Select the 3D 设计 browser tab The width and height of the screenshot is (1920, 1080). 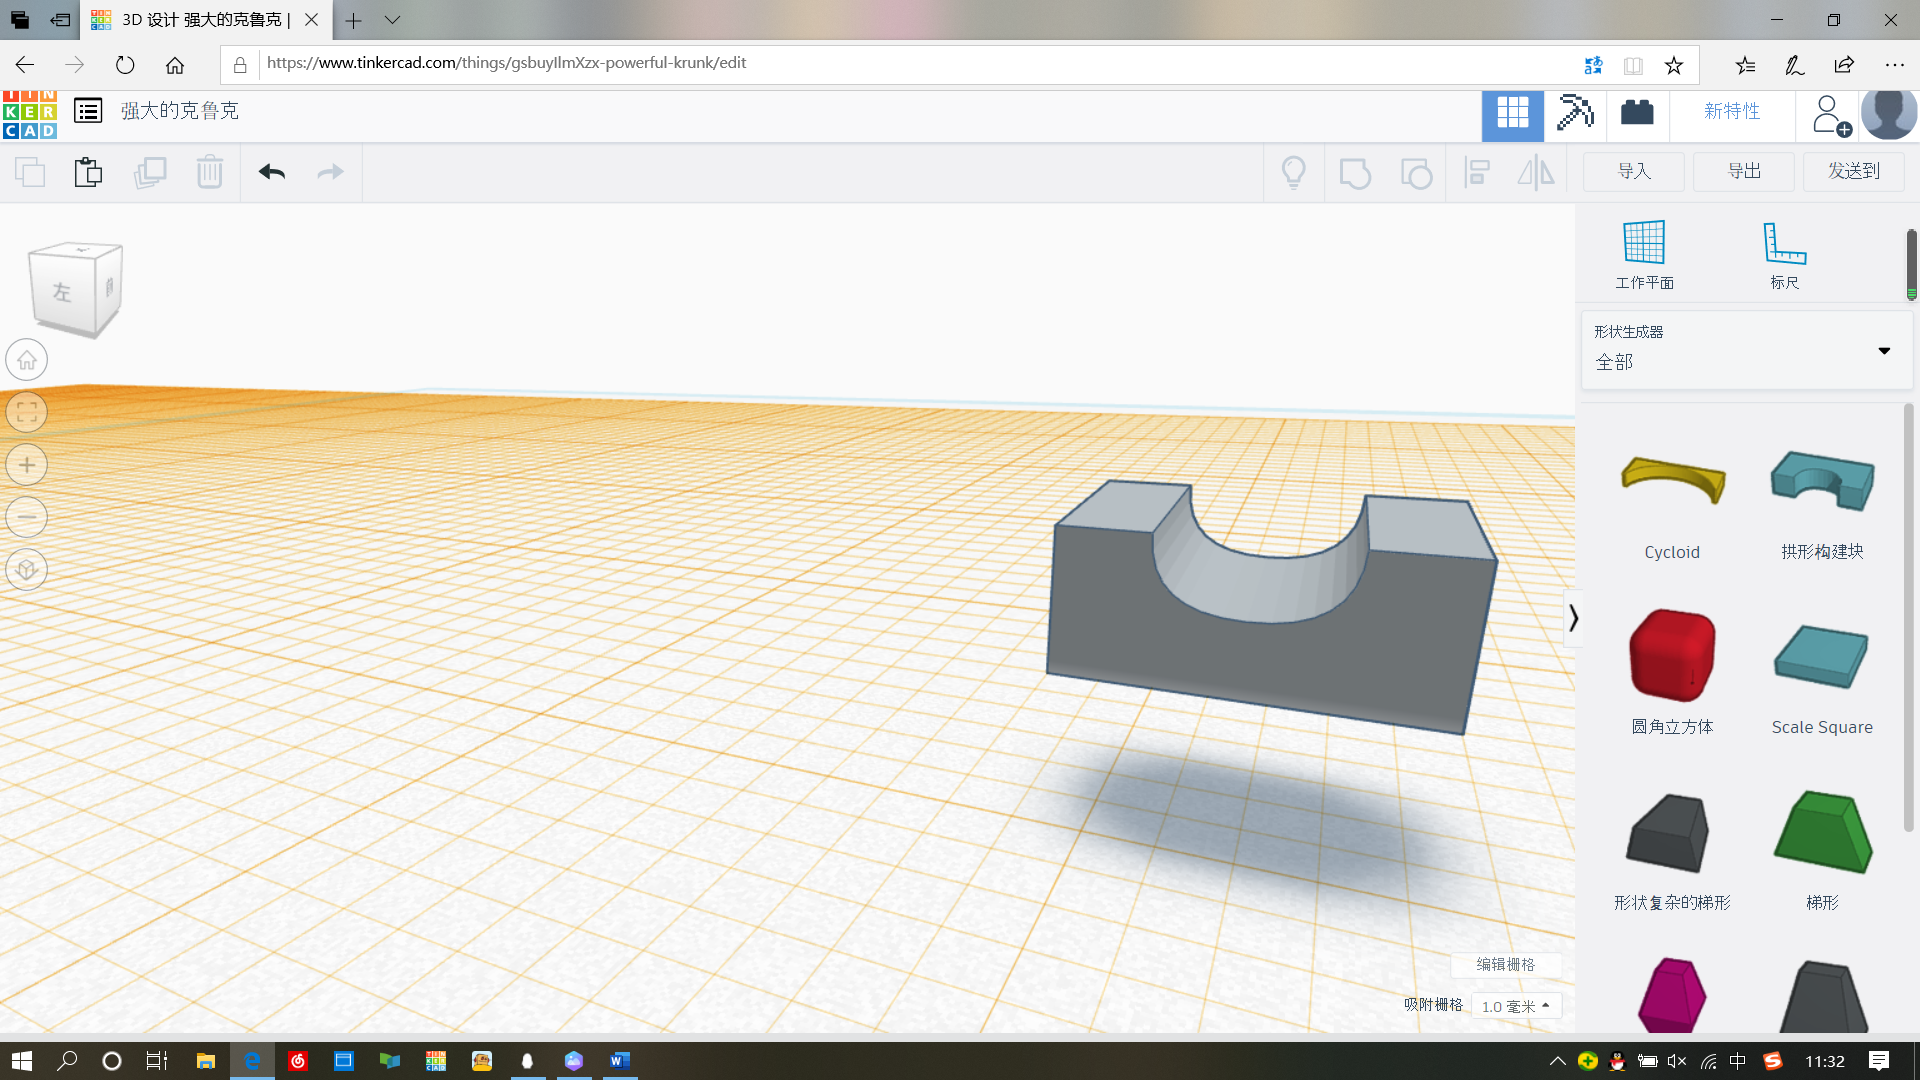205,20
